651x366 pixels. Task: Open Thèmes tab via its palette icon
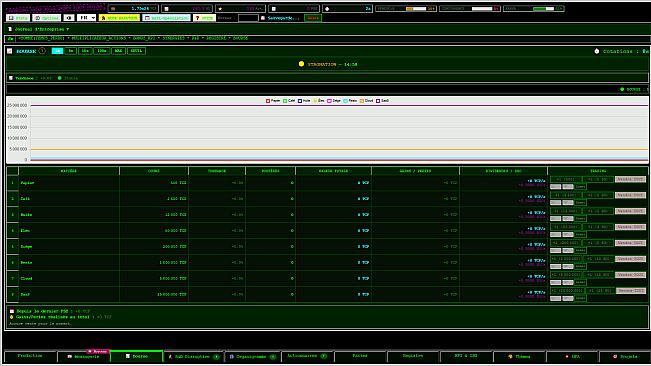coord(510,356)
